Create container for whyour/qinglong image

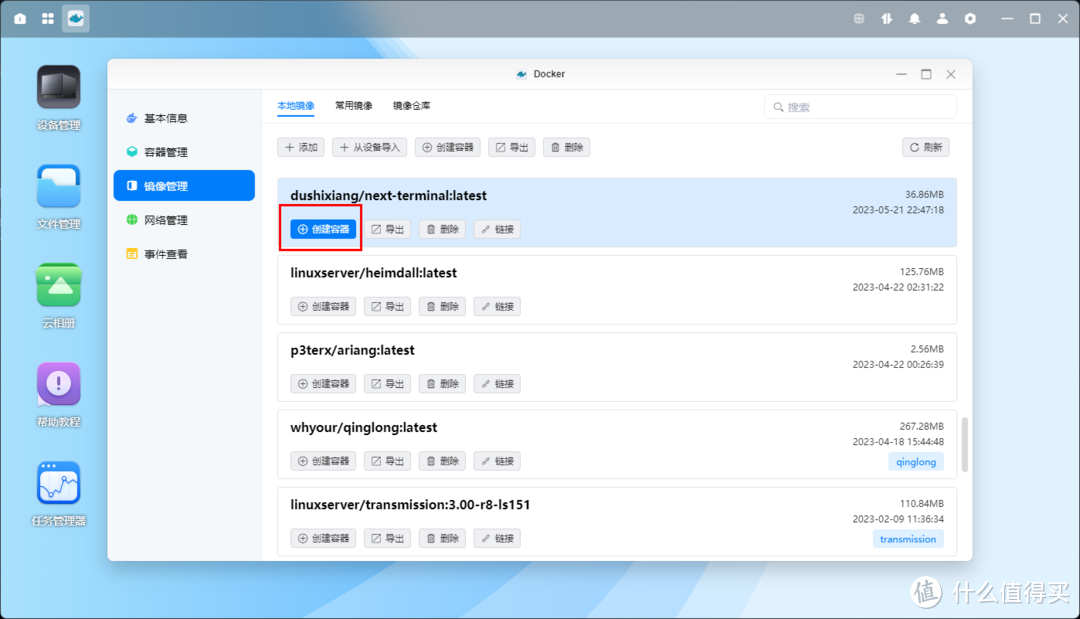323,461
